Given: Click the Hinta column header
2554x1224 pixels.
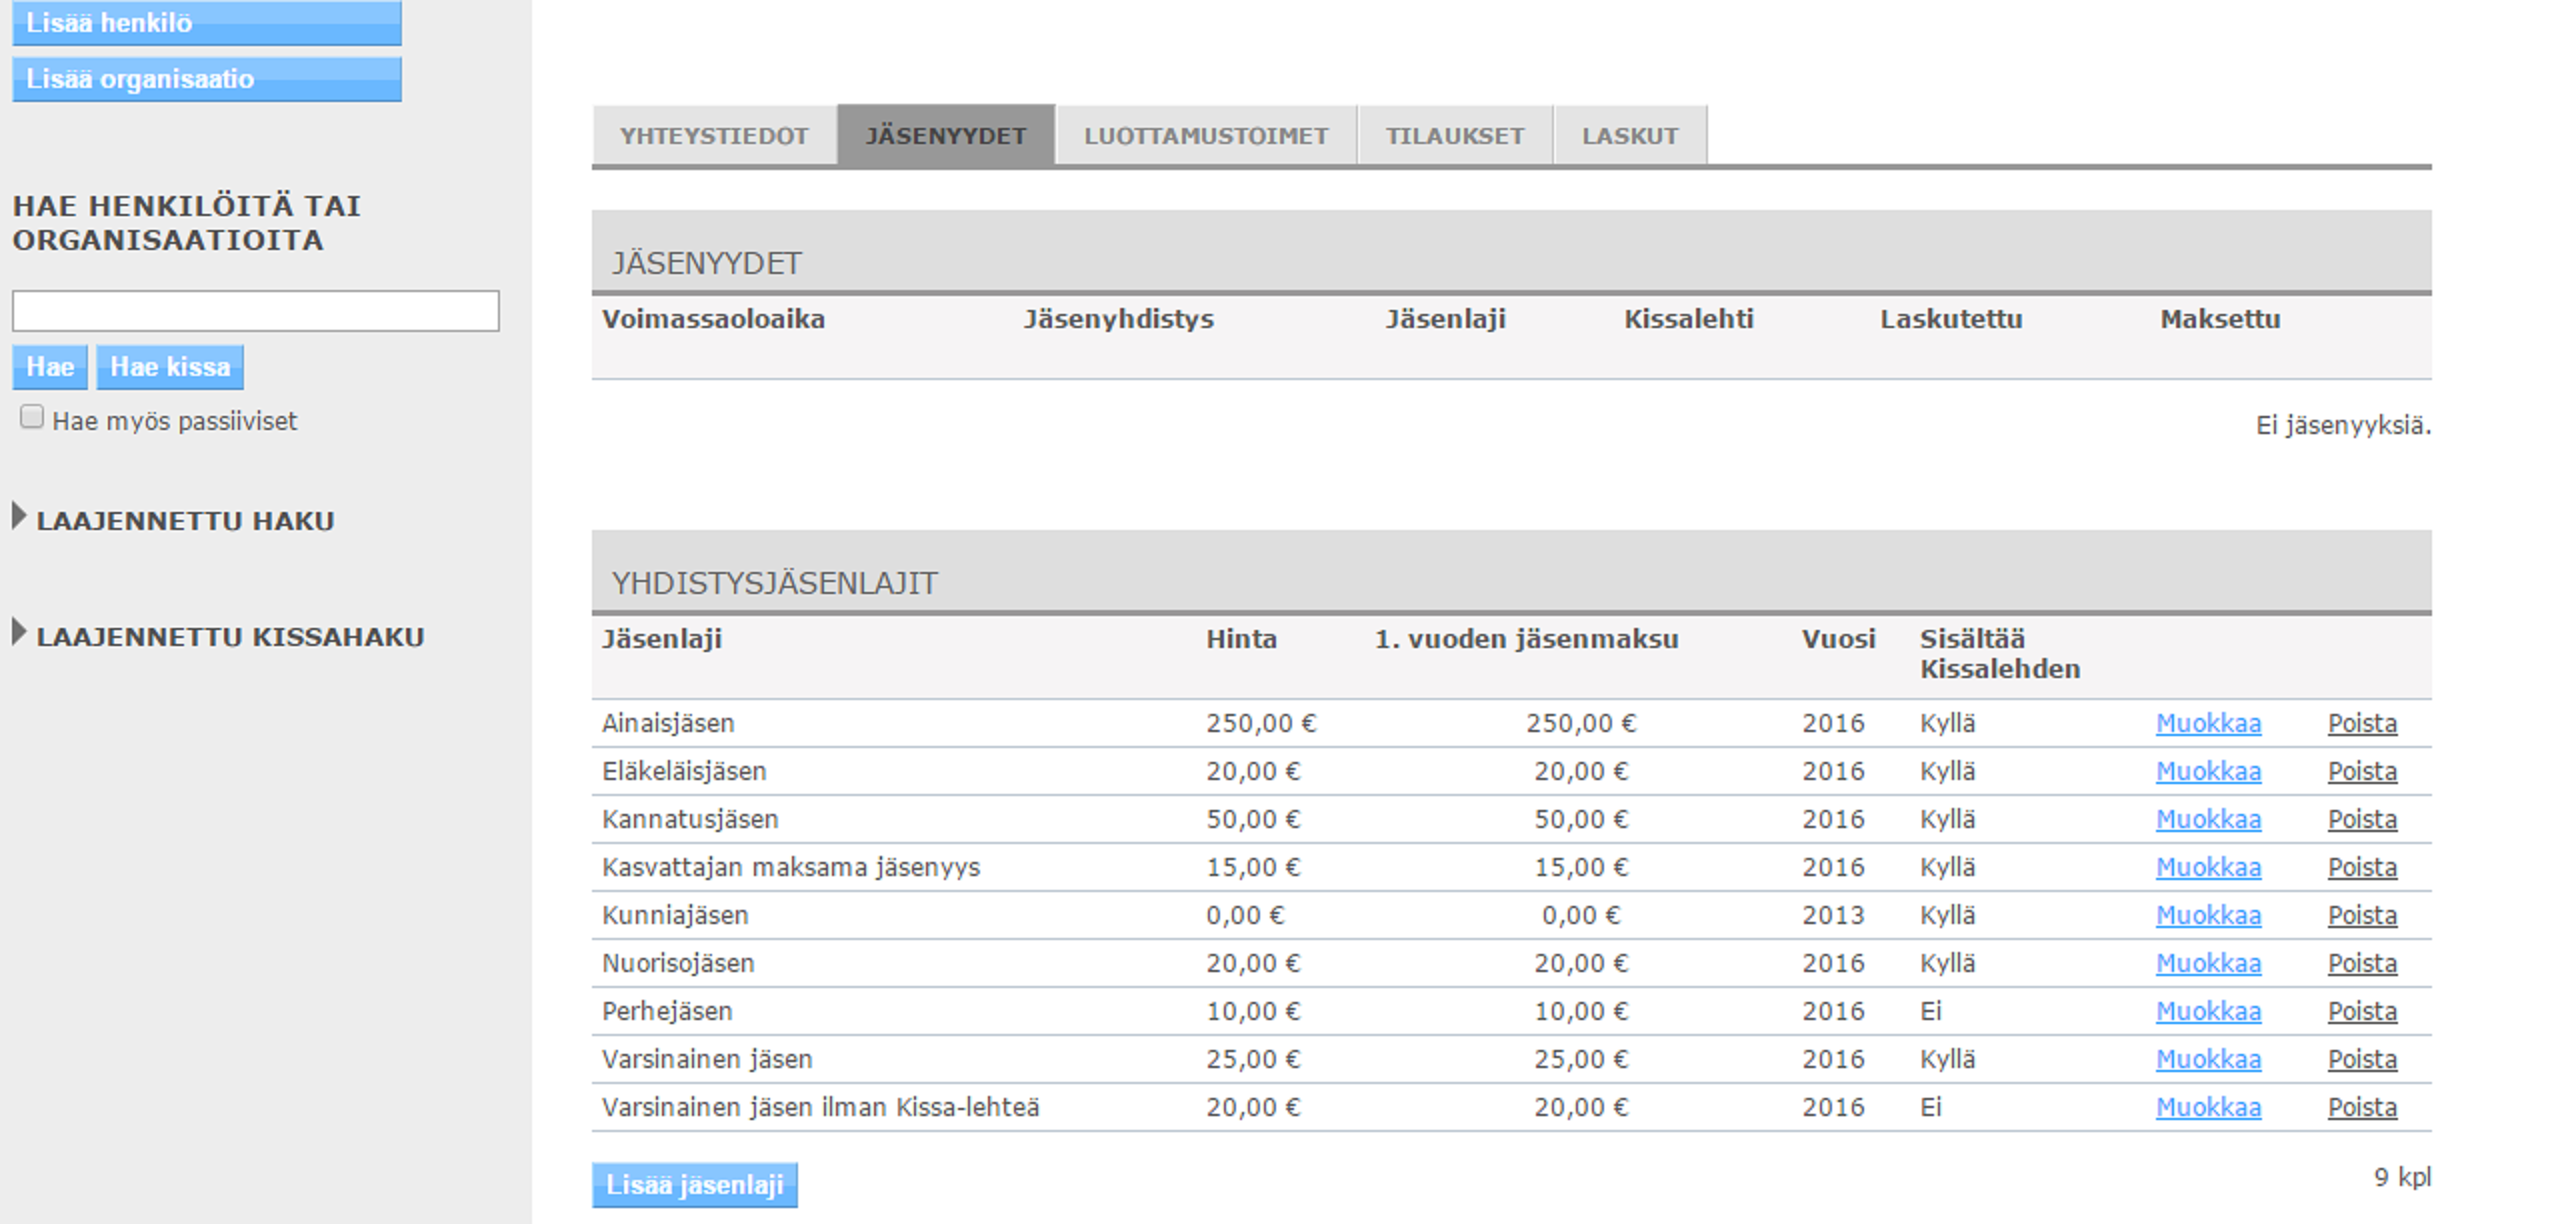Looking at the screenshot, I should [x=1241, y=639].
